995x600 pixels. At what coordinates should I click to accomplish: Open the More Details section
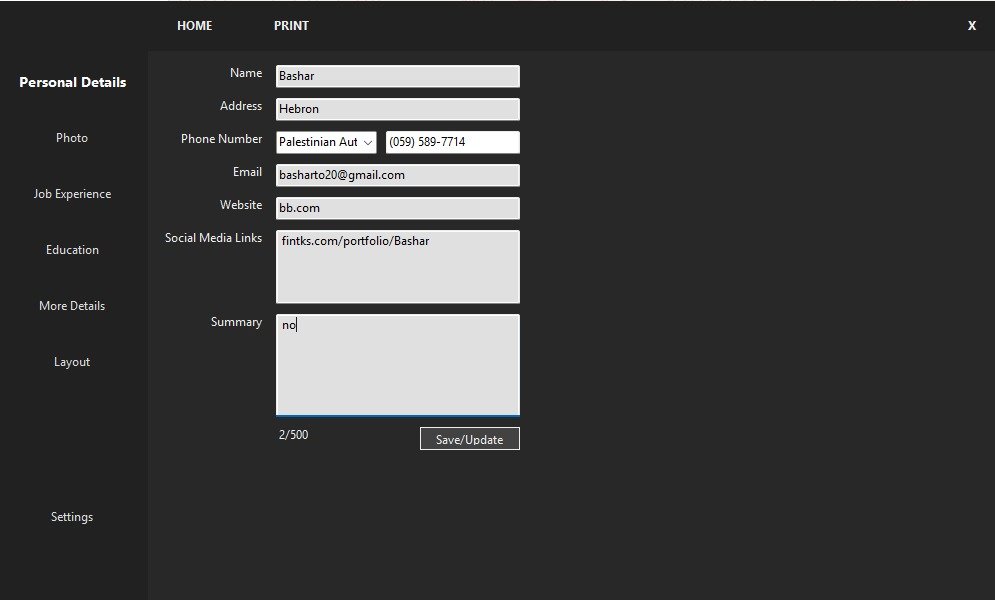tap(72, 306)
